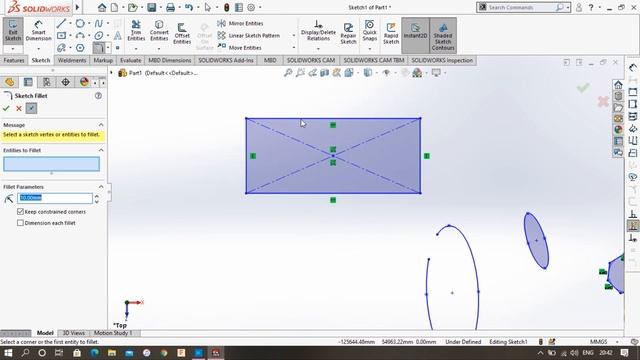The image size is (640, 360).
Task: Click Linear Sketch Pattern command
Action: 249,36
